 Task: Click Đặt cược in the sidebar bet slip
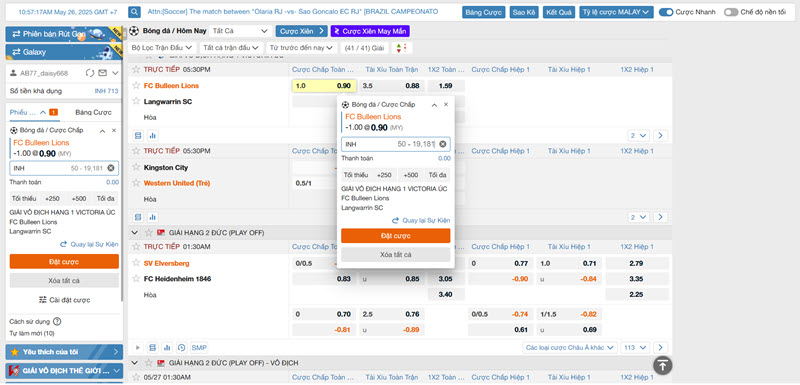pyautogui.click(x=64, y=262)
